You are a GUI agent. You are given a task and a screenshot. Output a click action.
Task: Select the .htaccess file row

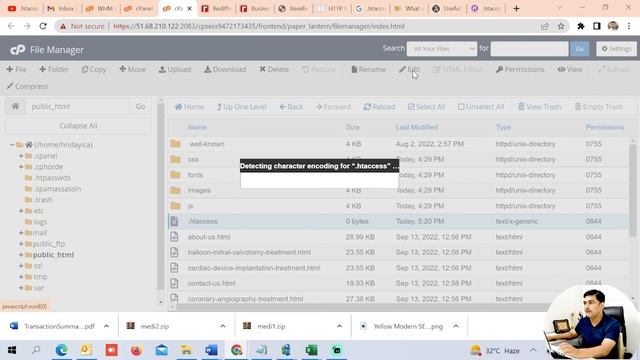coord(398,221)
